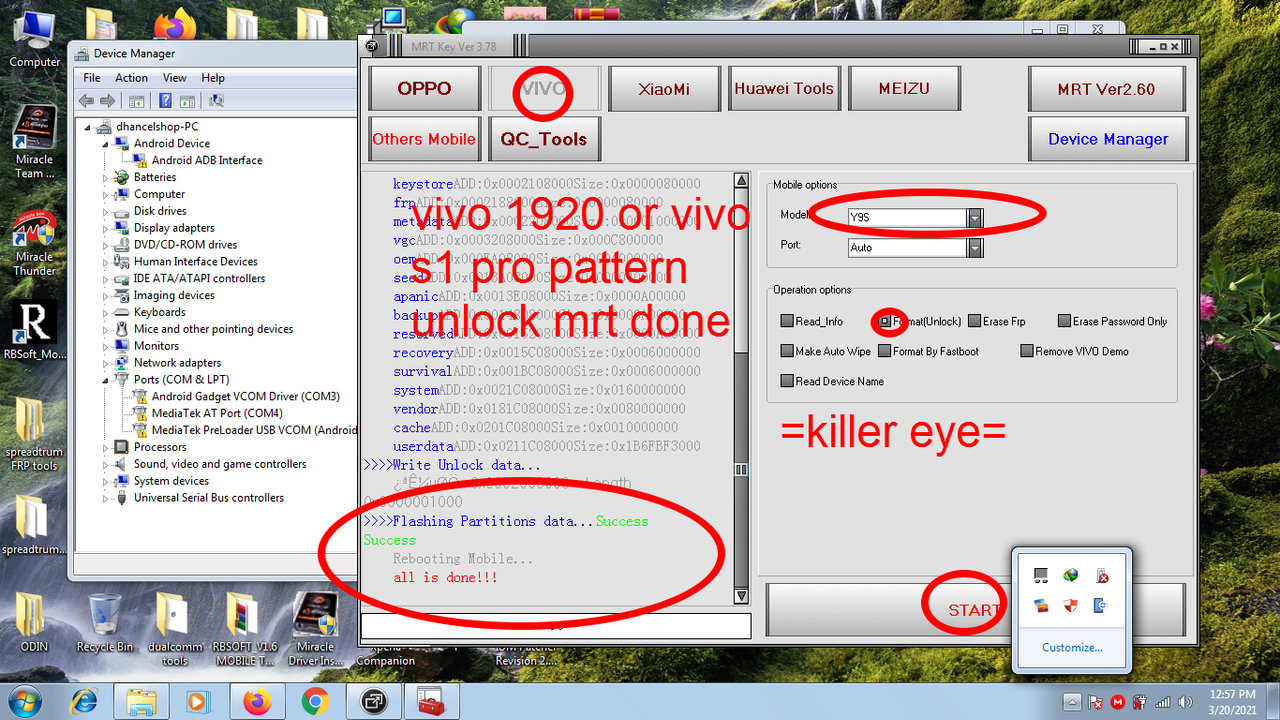Open Help via the question mark toolbar icon
The width and height of the screenshot is (1280, 720).
[166, 100]
